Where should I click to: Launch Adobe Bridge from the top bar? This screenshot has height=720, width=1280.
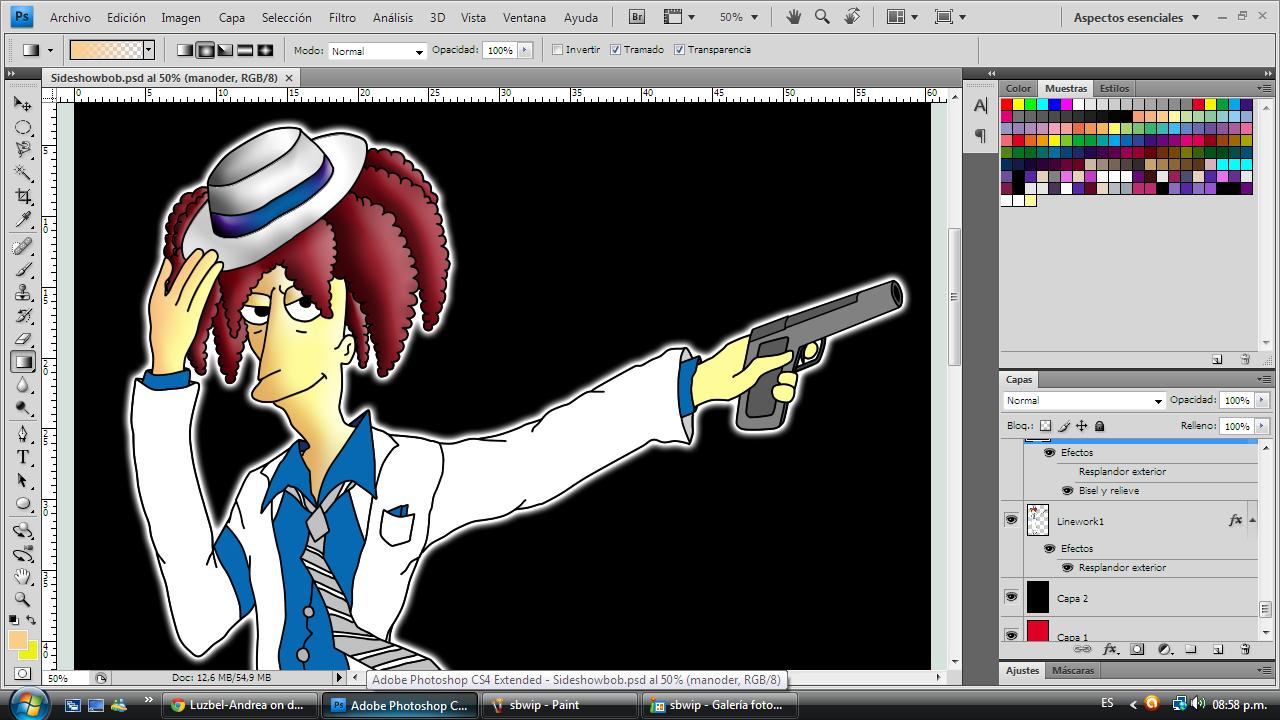coord(638,17)
